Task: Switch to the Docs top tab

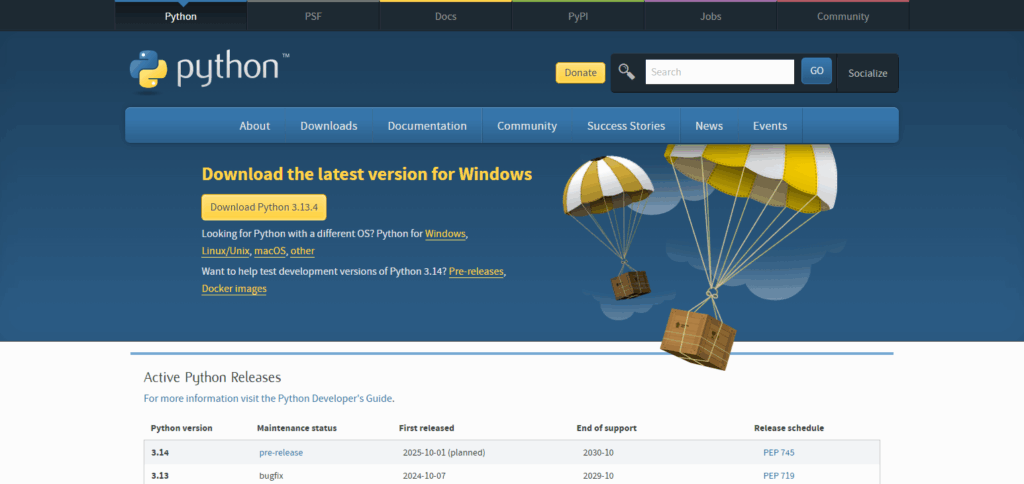Action: 445,16
